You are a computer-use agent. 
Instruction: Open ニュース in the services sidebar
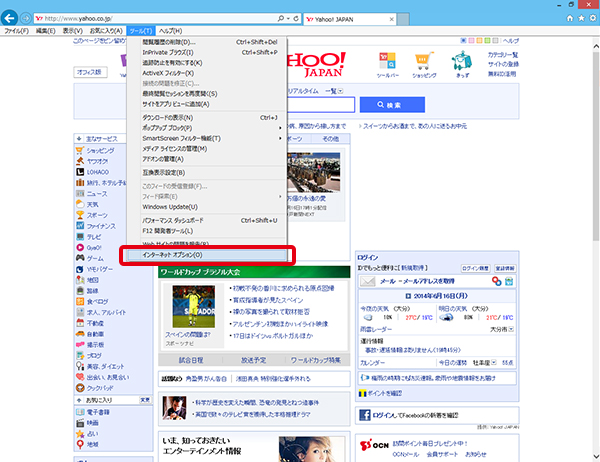[x=96, y=194]
